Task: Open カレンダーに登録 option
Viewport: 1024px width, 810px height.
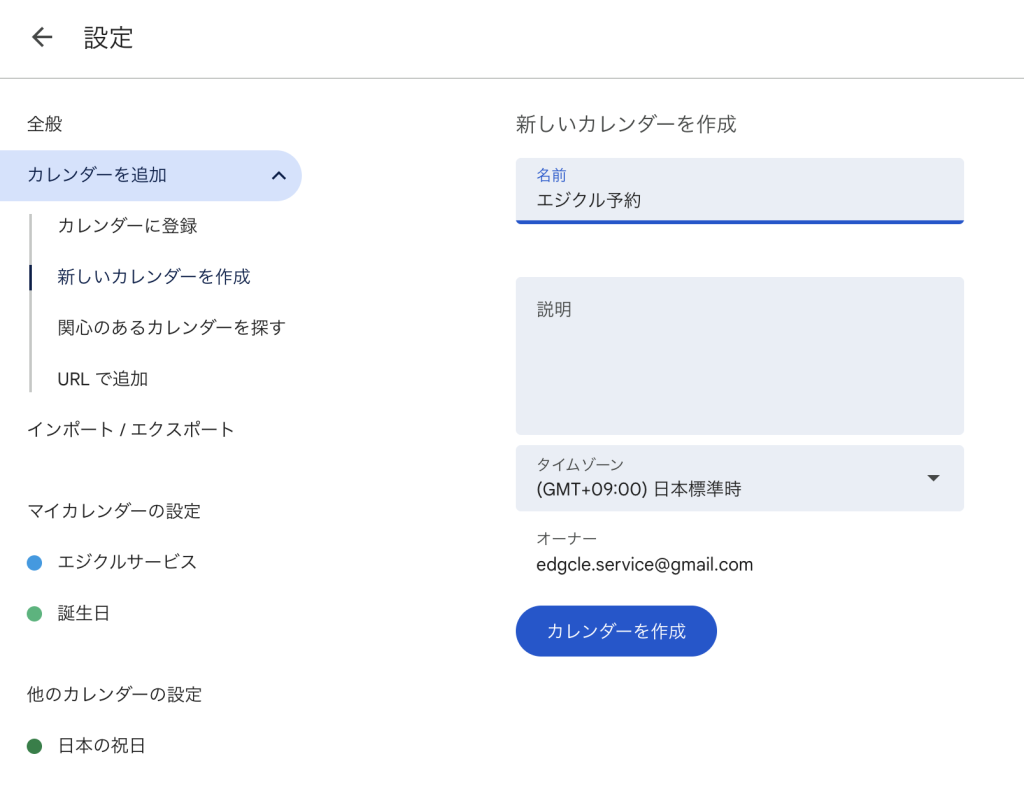Action: point(127,226)
